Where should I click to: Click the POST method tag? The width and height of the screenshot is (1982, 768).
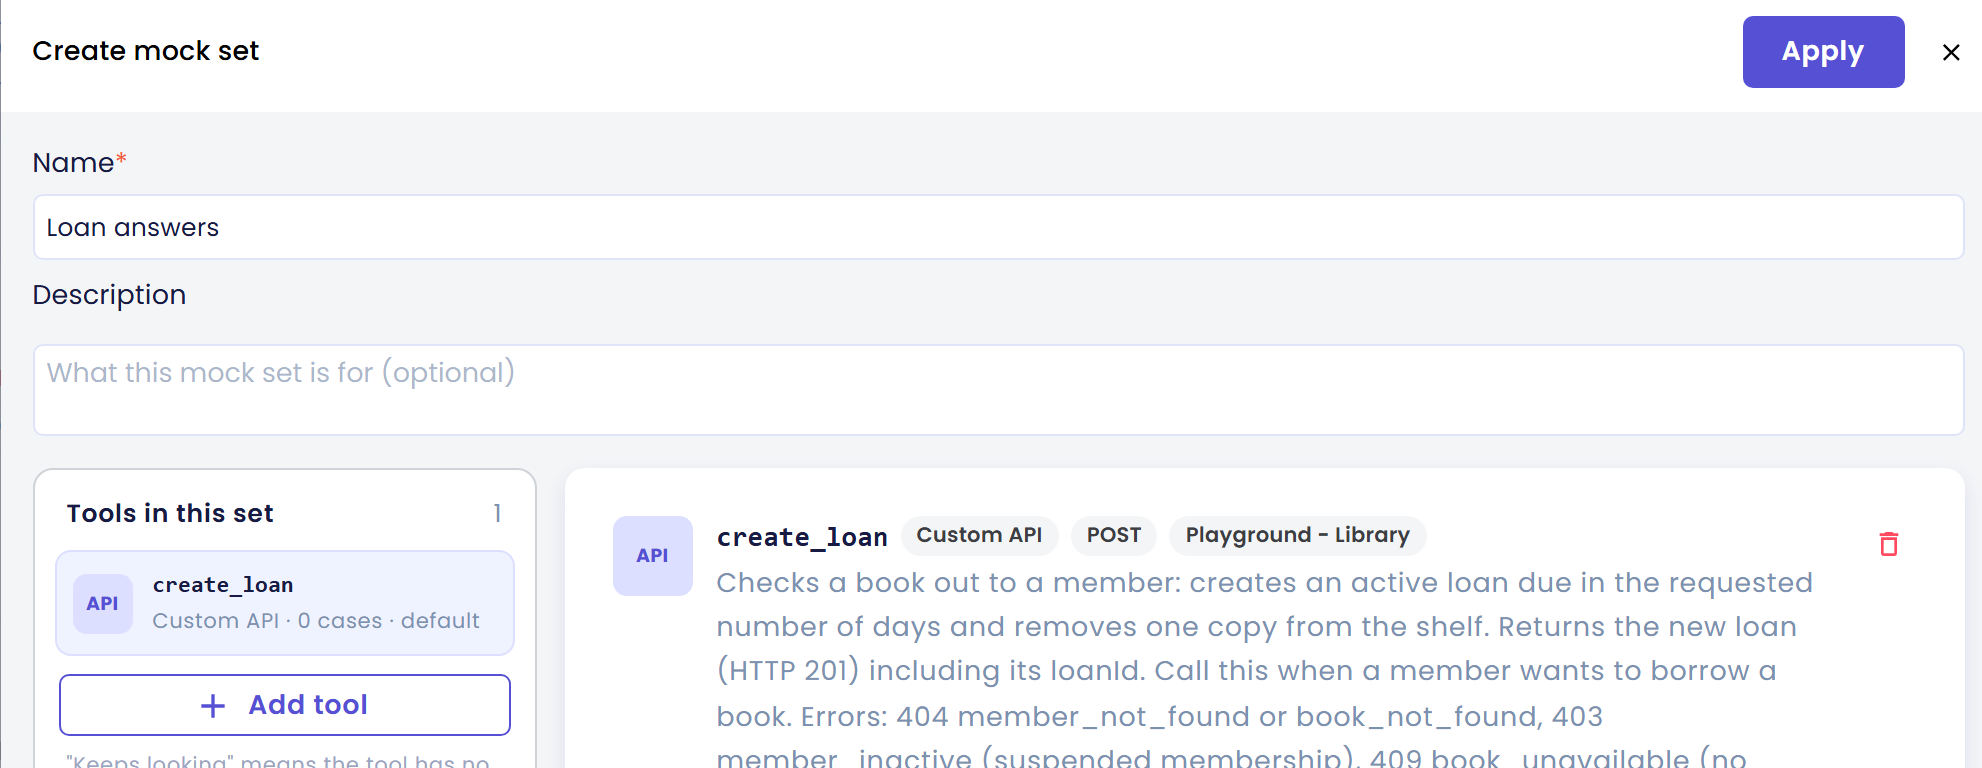point(1114,536)
